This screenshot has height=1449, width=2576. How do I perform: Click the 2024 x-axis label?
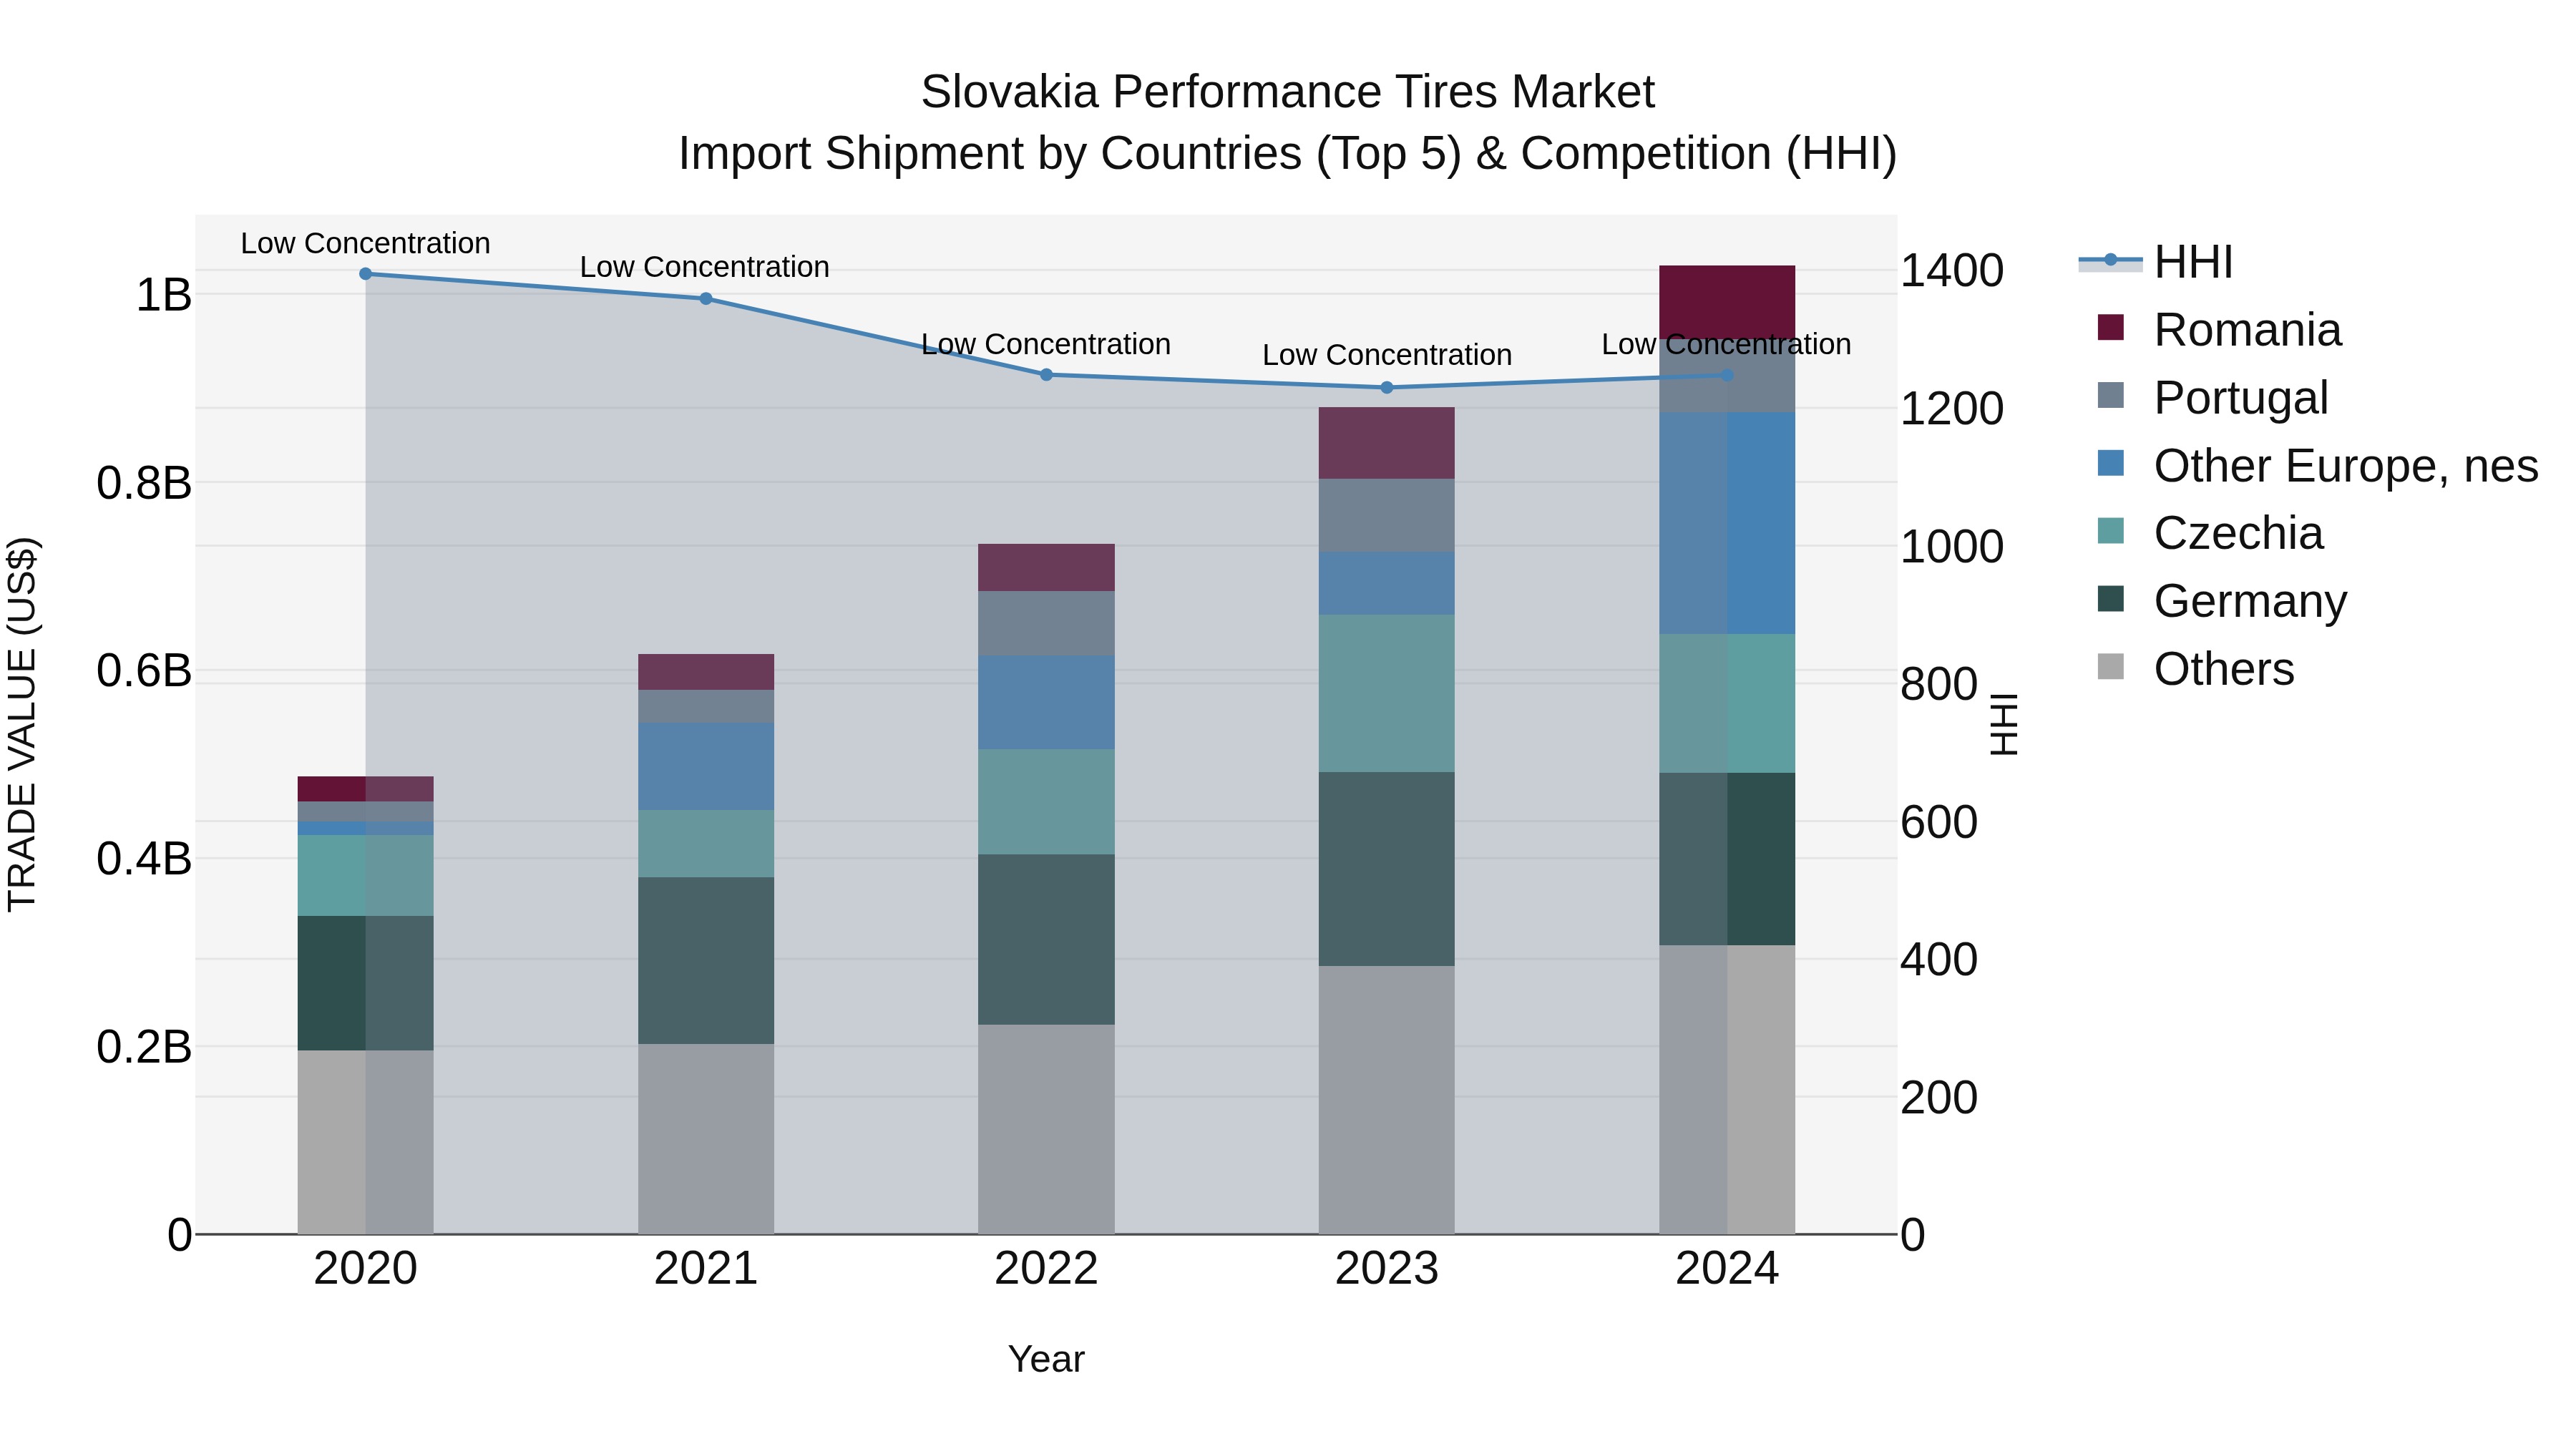1727,1269
